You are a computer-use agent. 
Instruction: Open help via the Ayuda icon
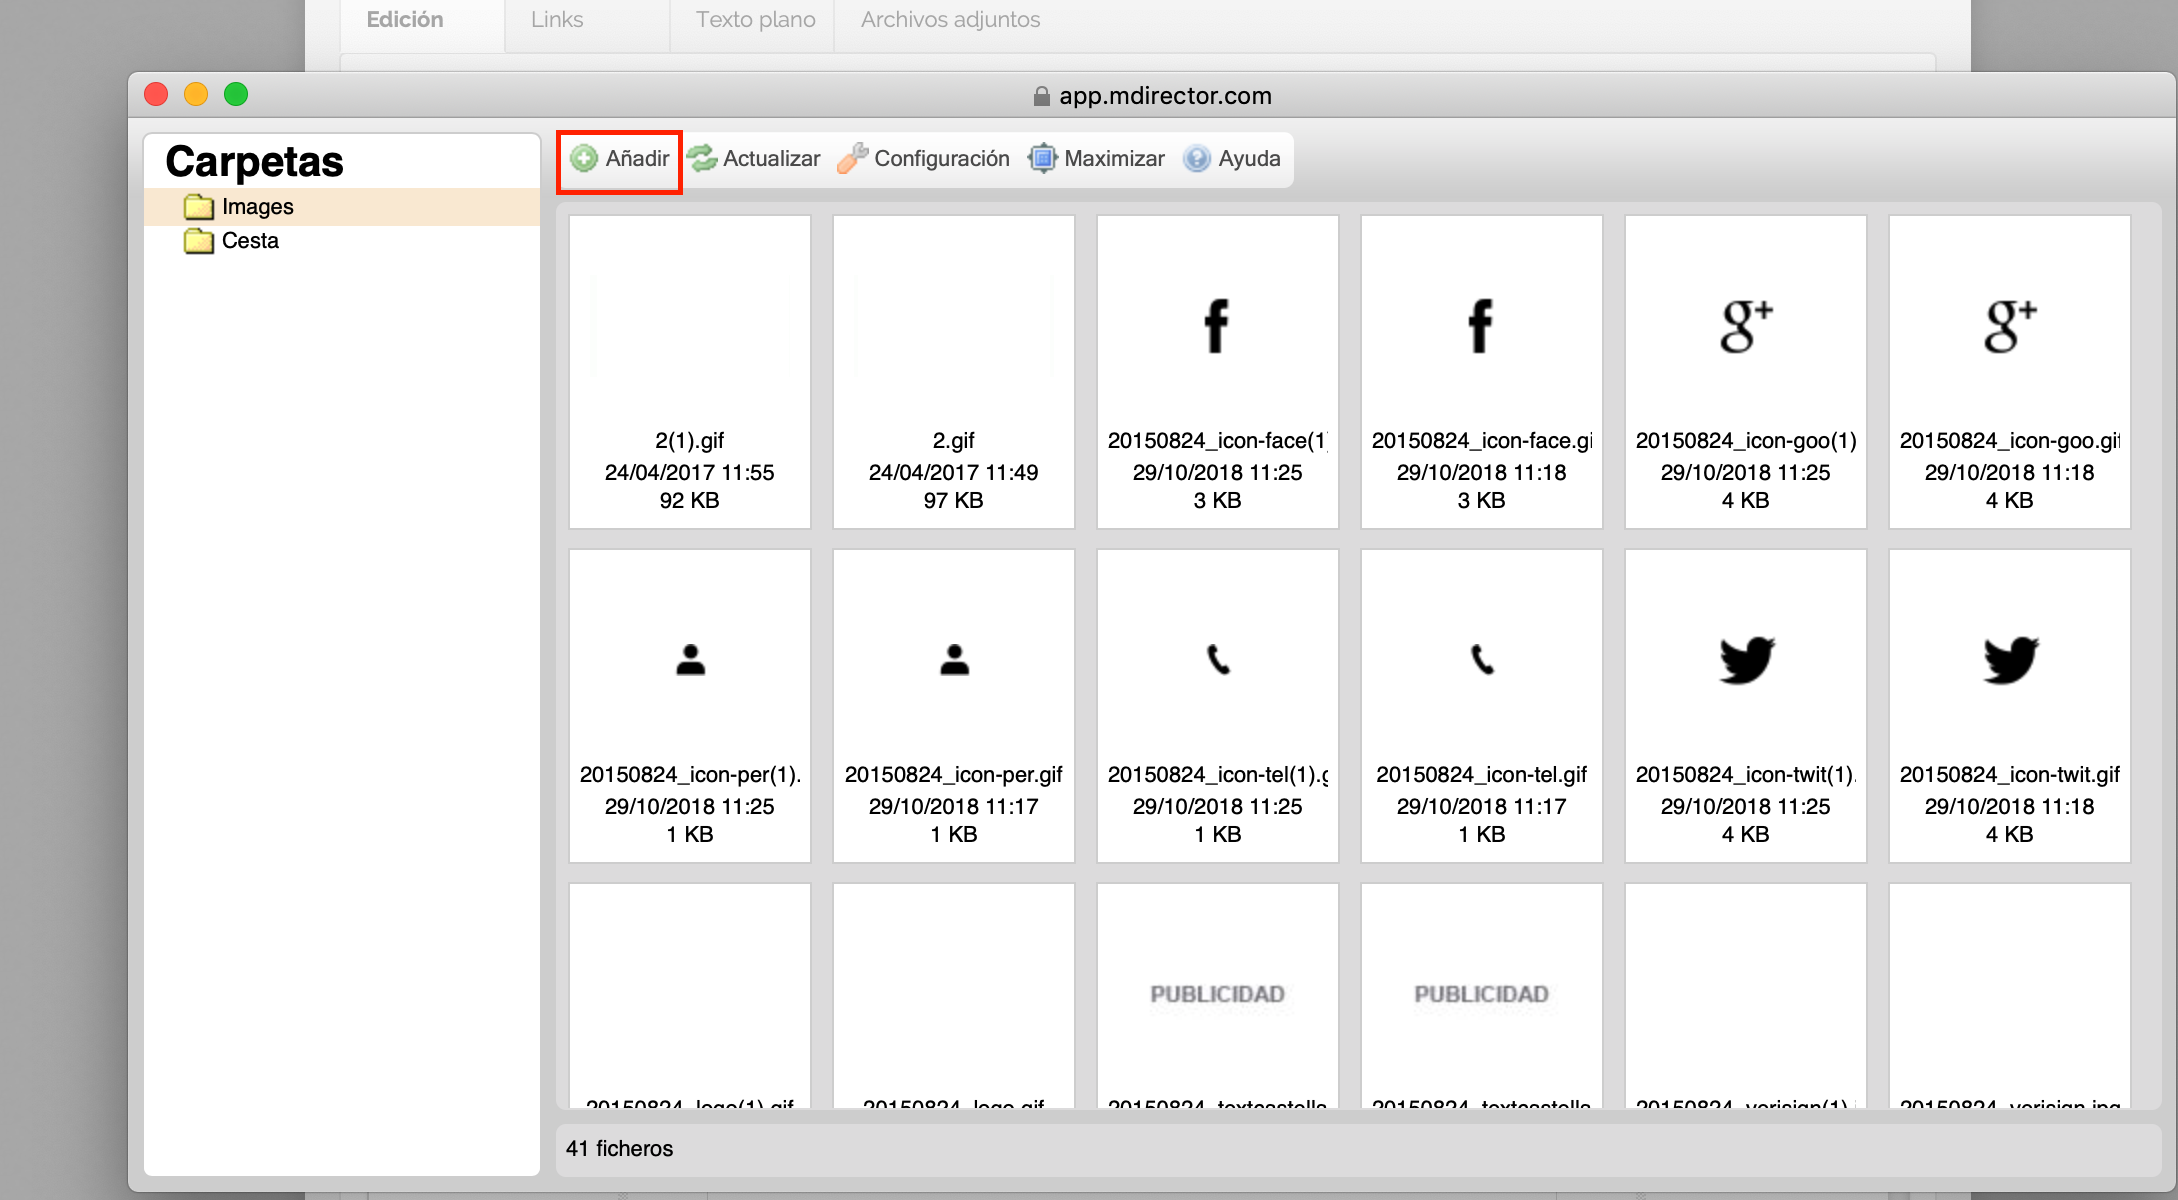(1196, 159)
